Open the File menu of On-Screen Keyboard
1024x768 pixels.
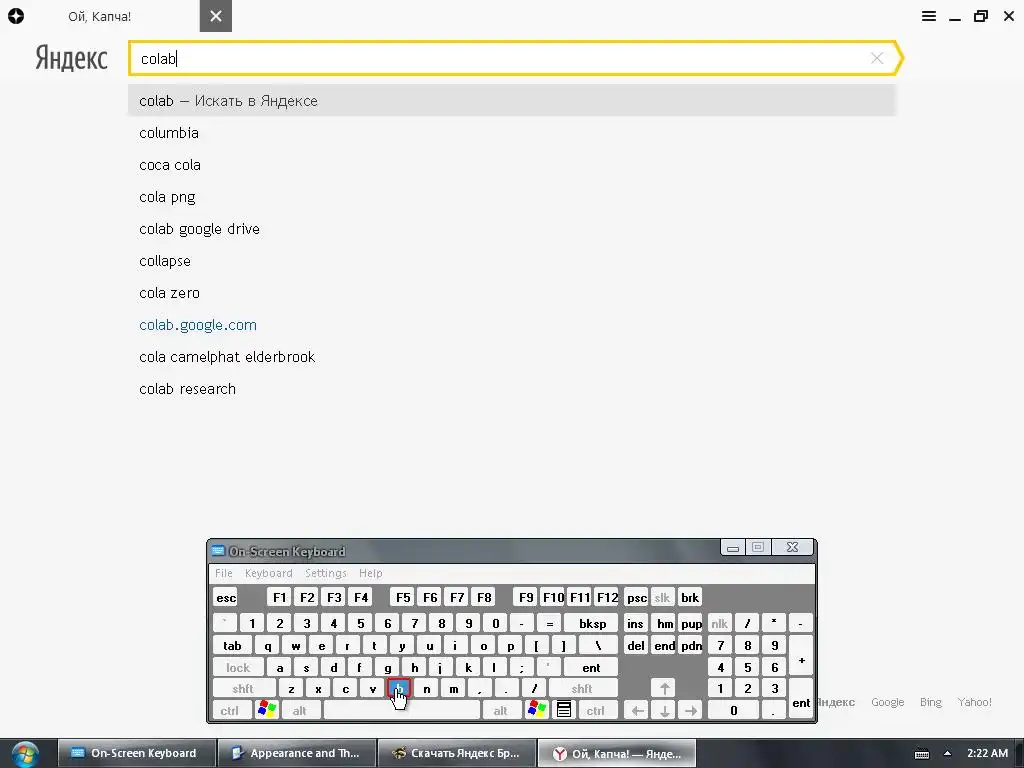(223, 573)
